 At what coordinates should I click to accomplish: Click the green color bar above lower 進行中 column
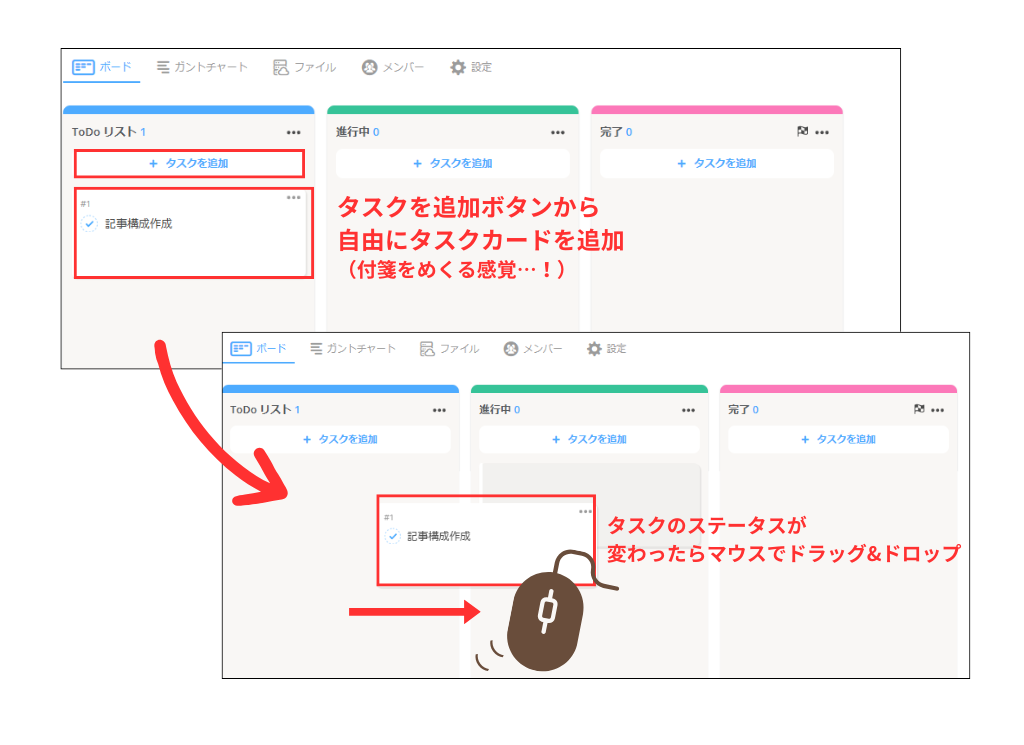589,389
